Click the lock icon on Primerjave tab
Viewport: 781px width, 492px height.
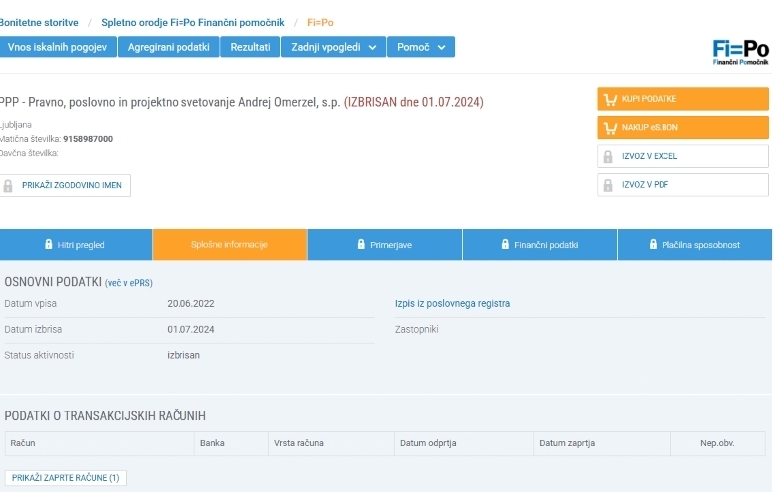pos(362,245)
